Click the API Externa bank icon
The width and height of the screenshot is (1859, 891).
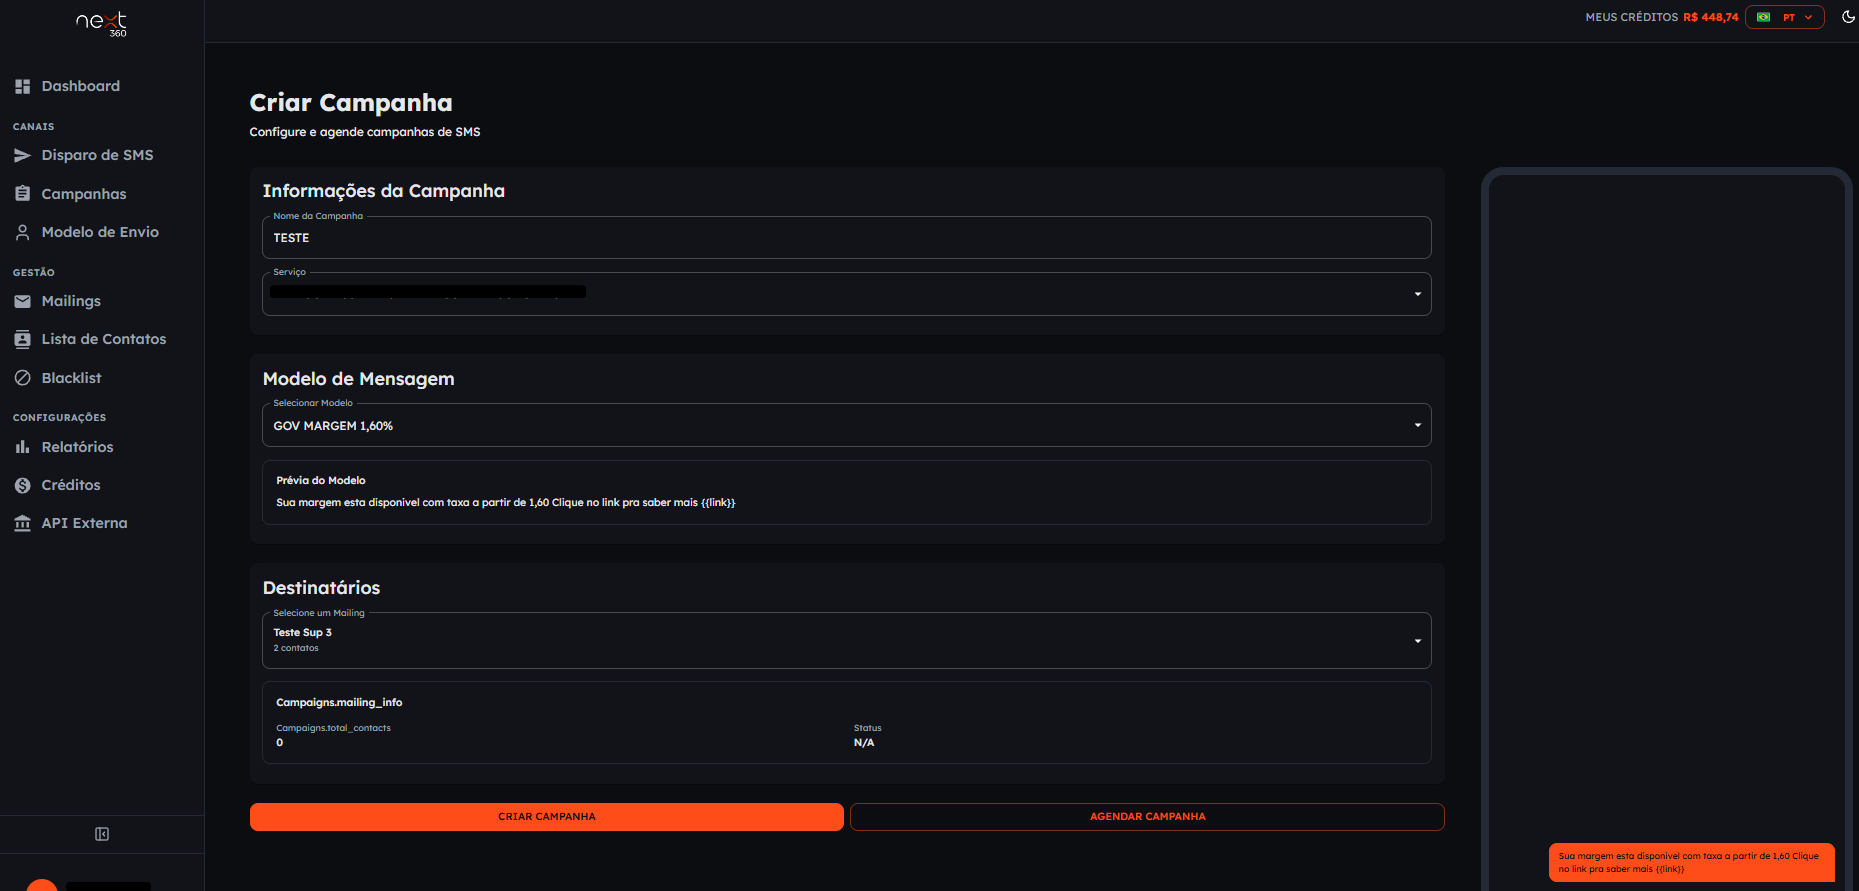tap(22, 523)
